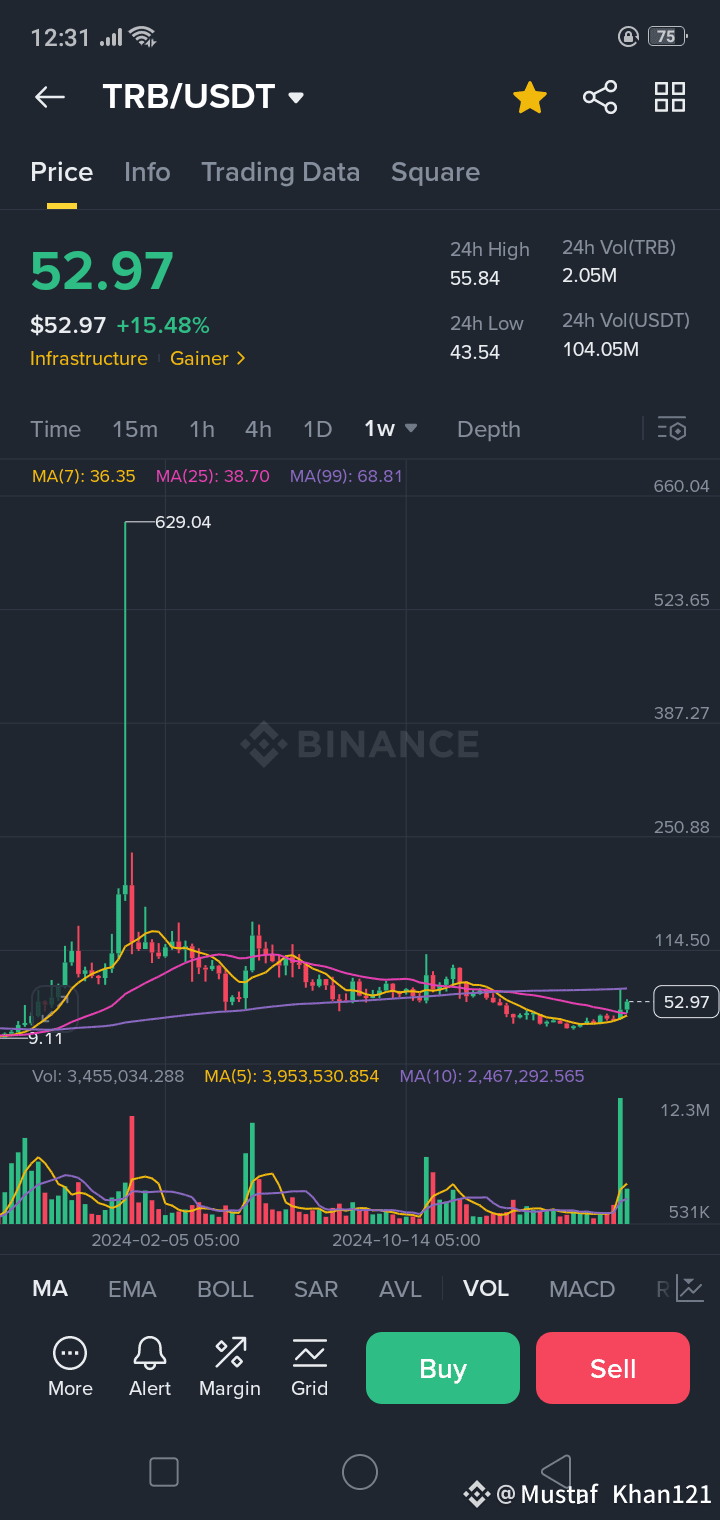Tap the green Buy button
720x1520 pixels.
click(x=443, y=1368)
